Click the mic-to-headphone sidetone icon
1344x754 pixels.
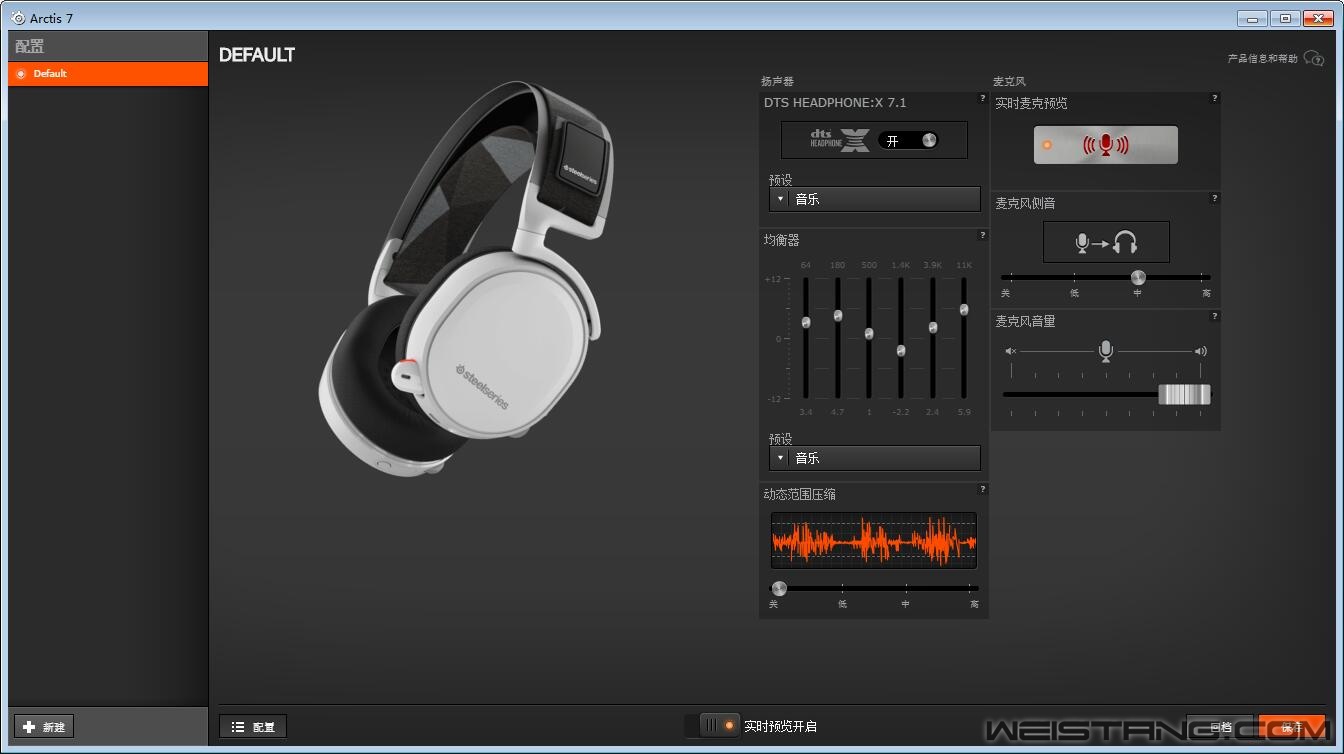(x=1106, y=242)
